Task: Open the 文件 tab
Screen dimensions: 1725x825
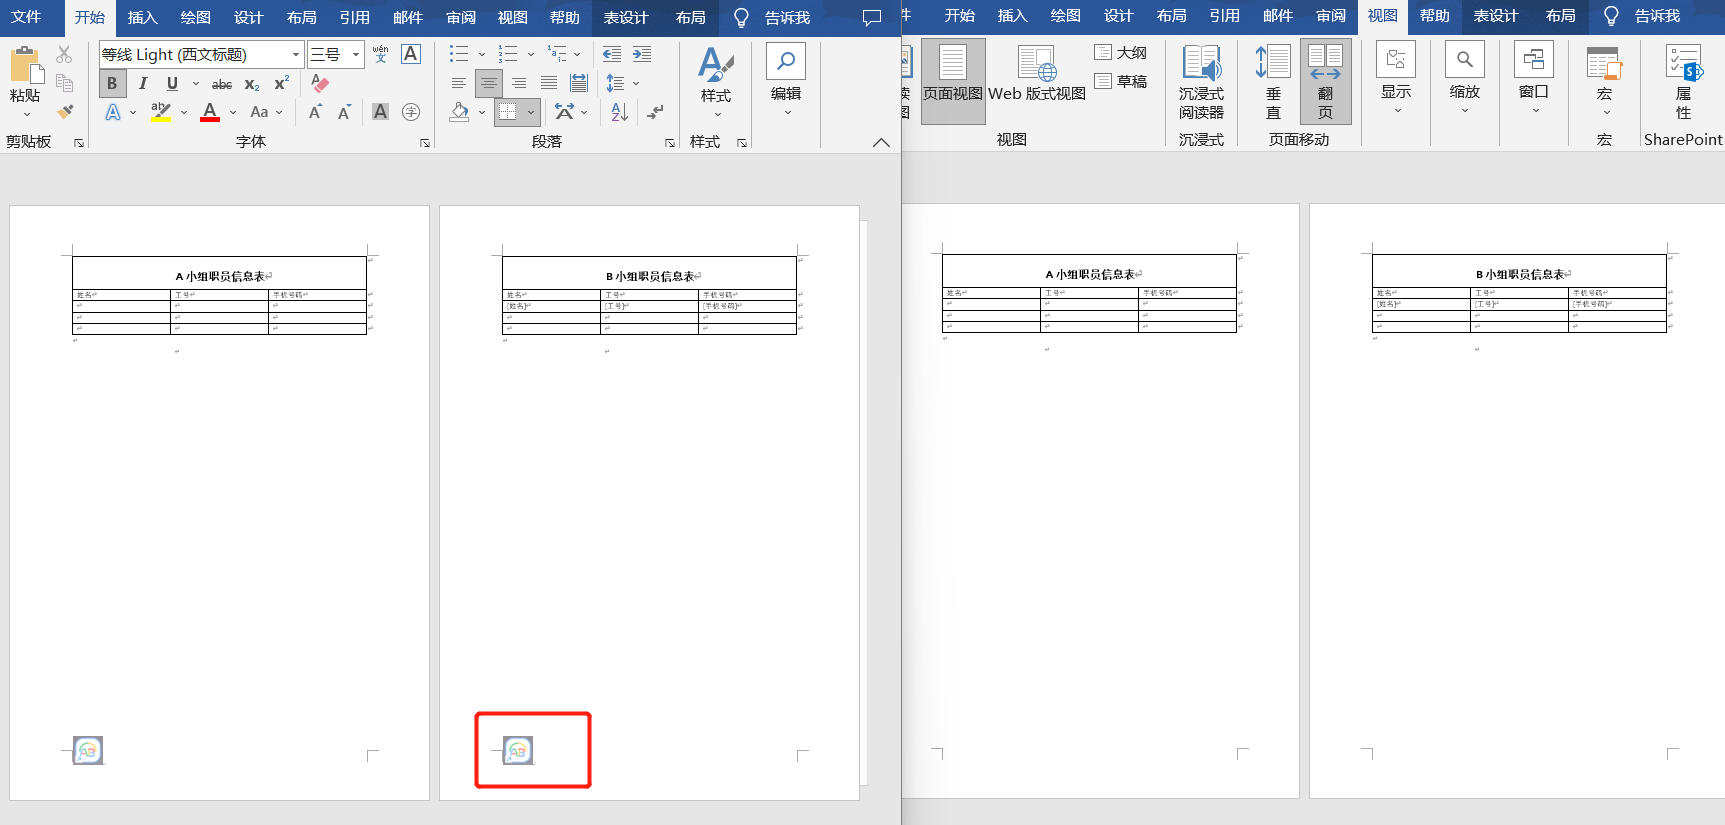Action: tap(26, 17)
